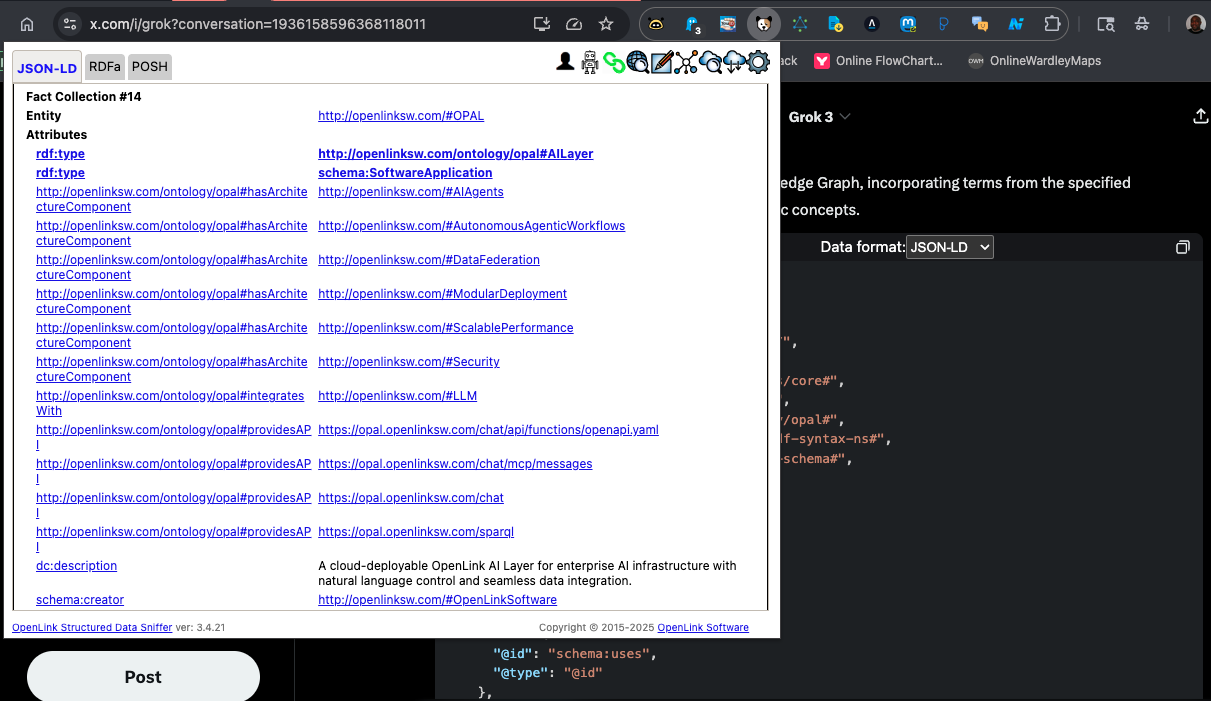The height and width of the screenshot is (701, 1211).
Task: Open the #ModularDeployment link
Action: tap(442, 294)
